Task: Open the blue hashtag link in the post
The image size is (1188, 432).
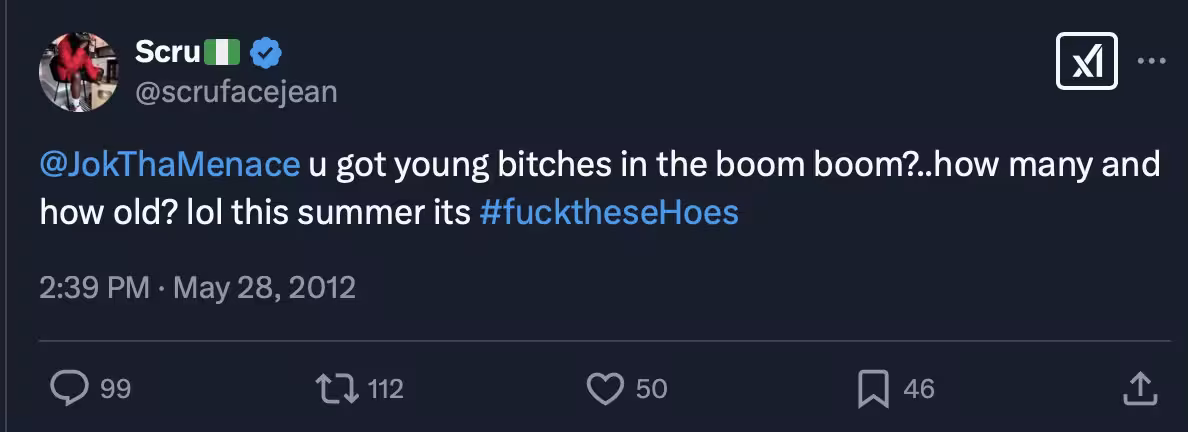Action: pyautogui.click(x=609, y=212)
